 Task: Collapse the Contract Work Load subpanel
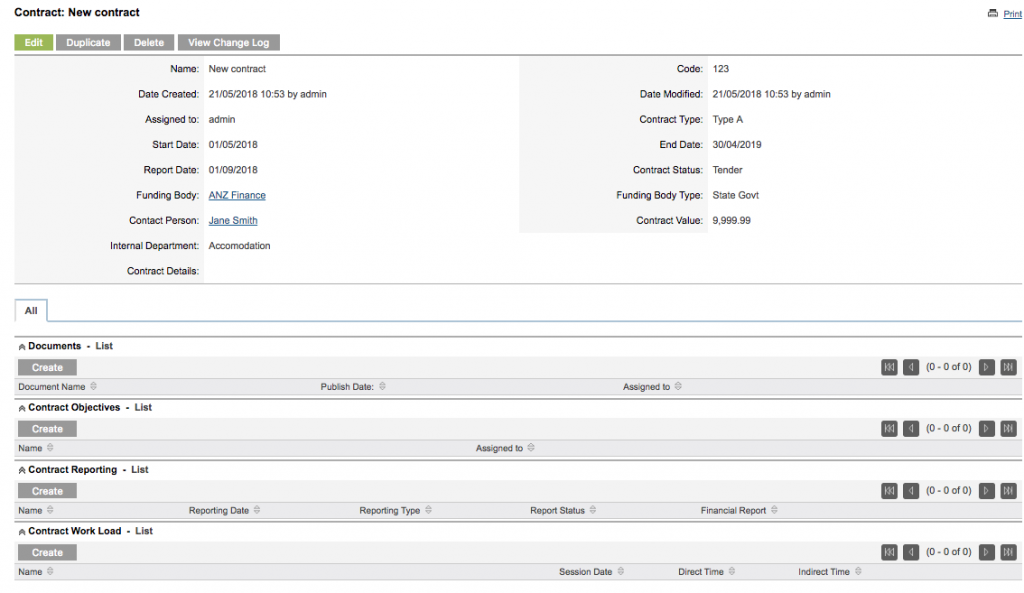tap(22, 532)
